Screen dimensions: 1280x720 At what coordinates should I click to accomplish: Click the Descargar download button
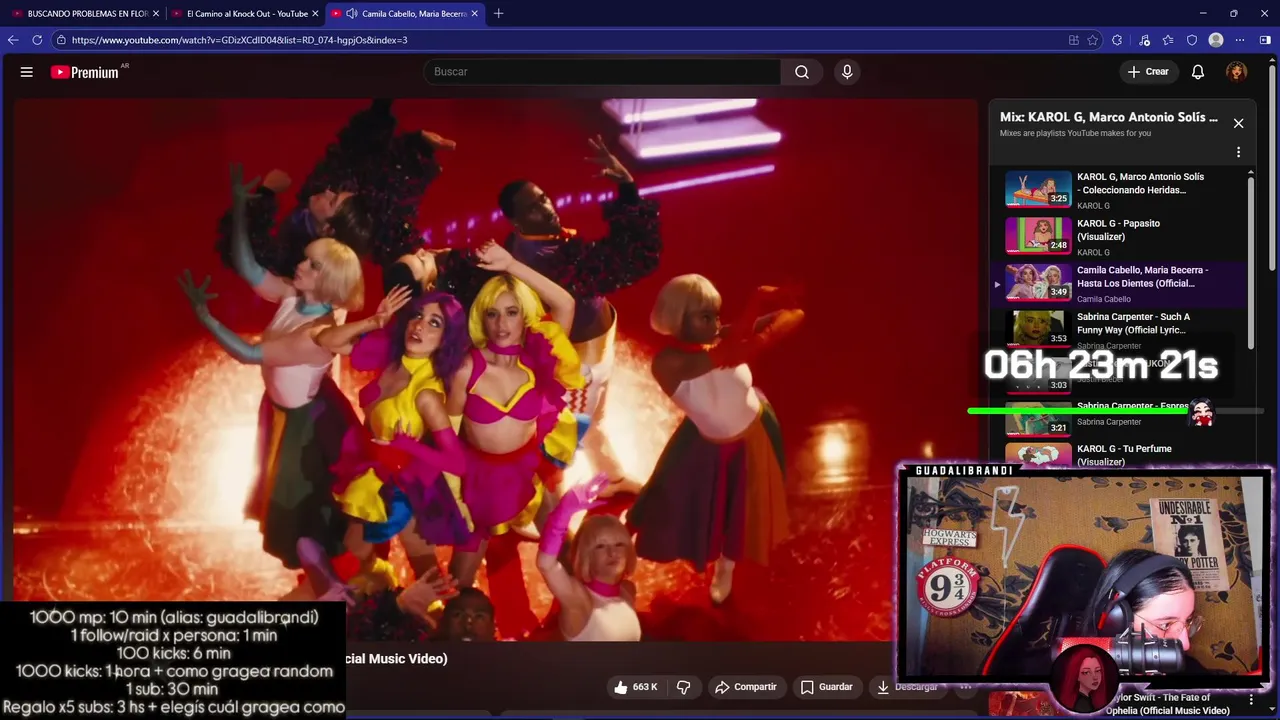pyautogui.click(x=907, y=687)
